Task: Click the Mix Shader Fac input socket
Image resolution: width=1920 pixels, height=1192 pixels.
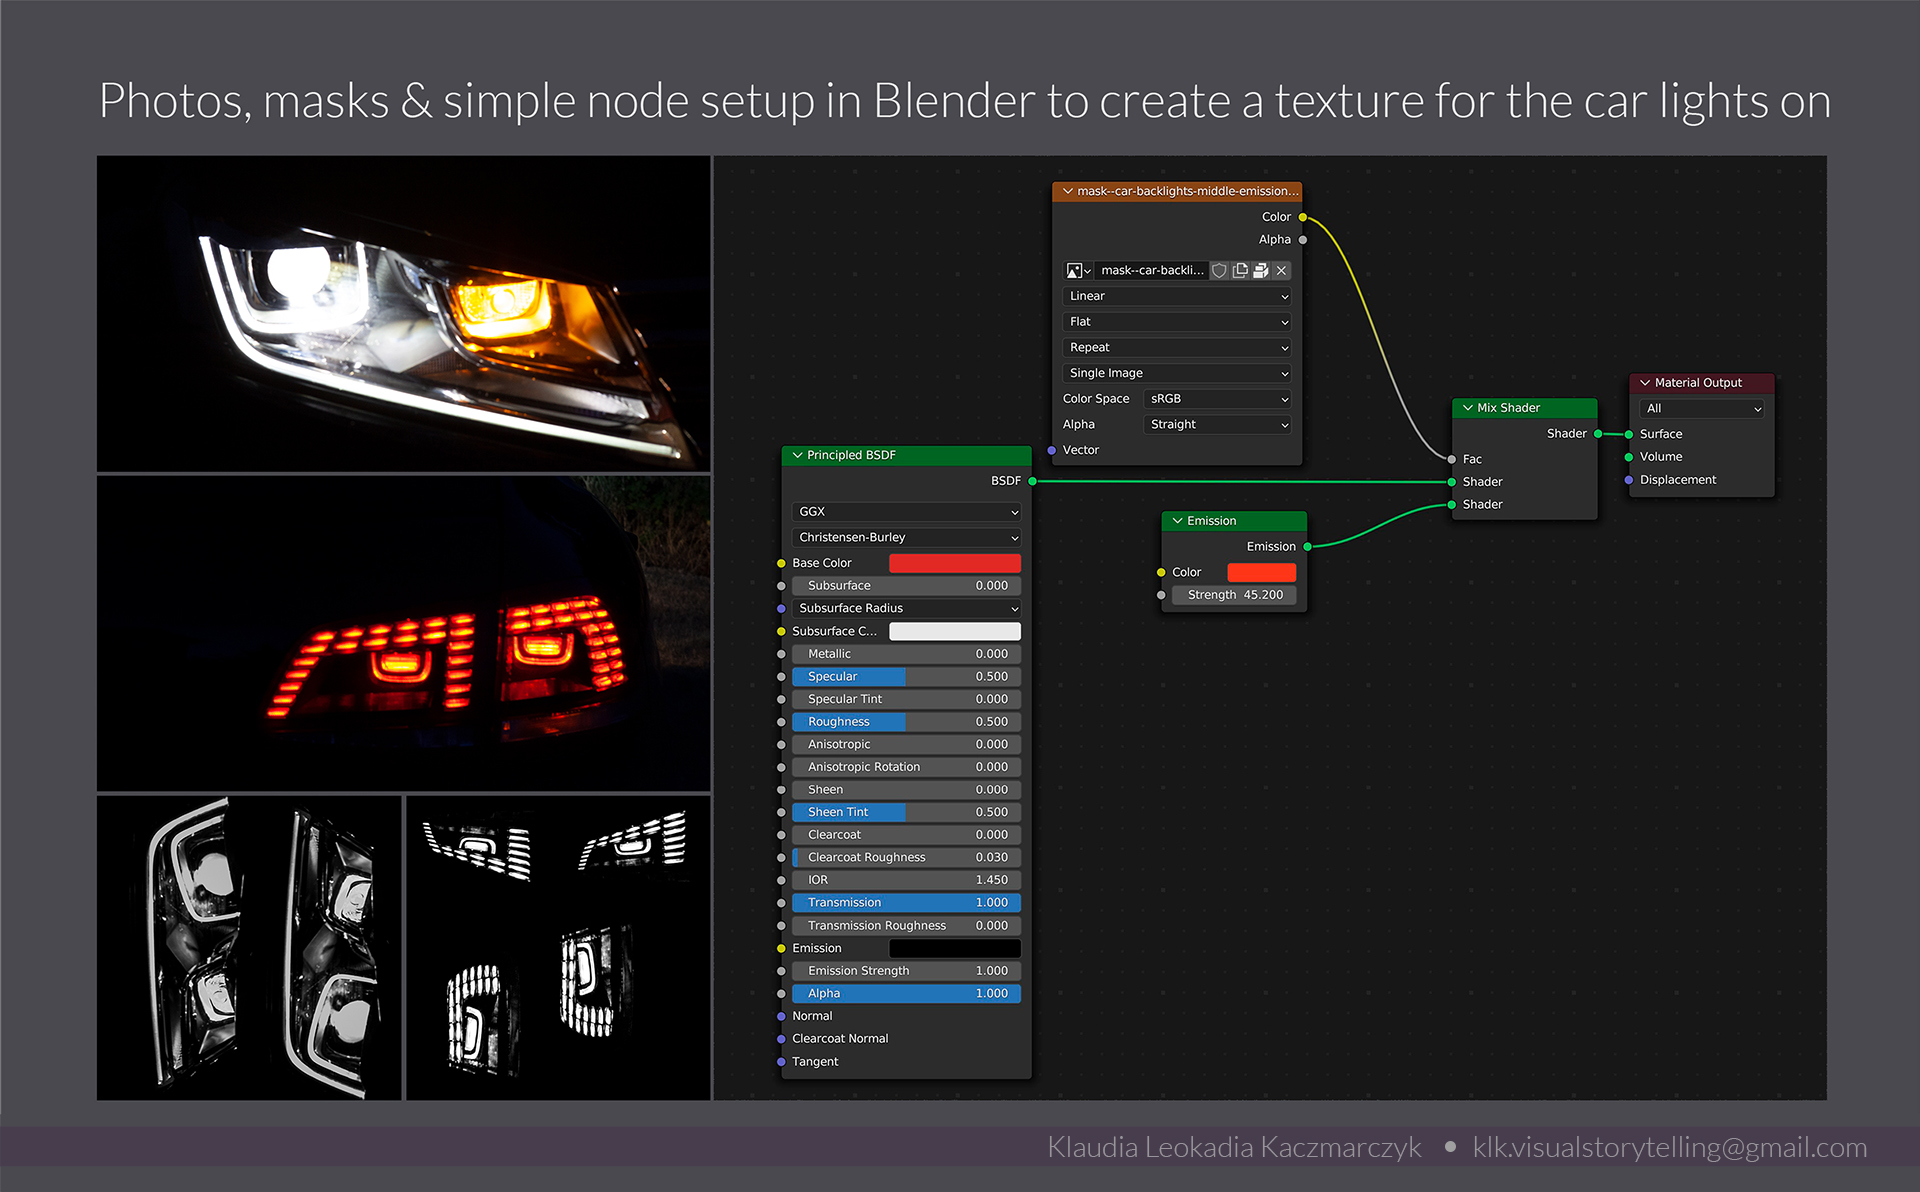Action: pos(1451,459)
